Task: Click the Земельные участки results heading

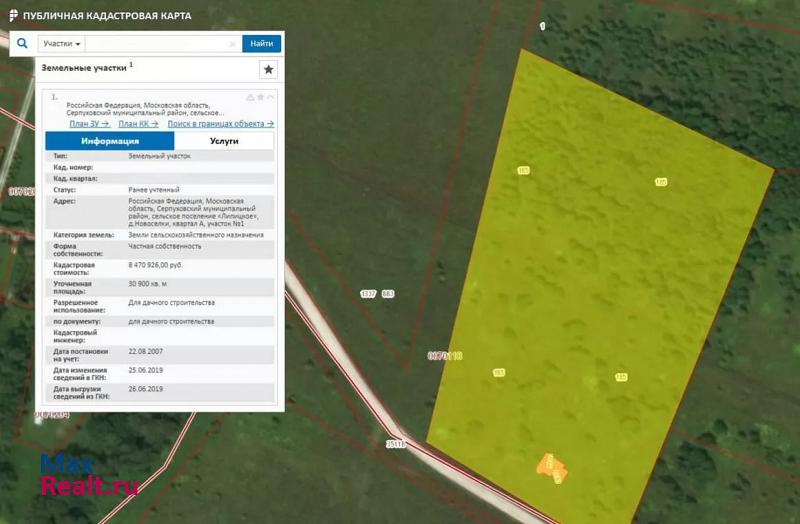Action: (84, 68)
